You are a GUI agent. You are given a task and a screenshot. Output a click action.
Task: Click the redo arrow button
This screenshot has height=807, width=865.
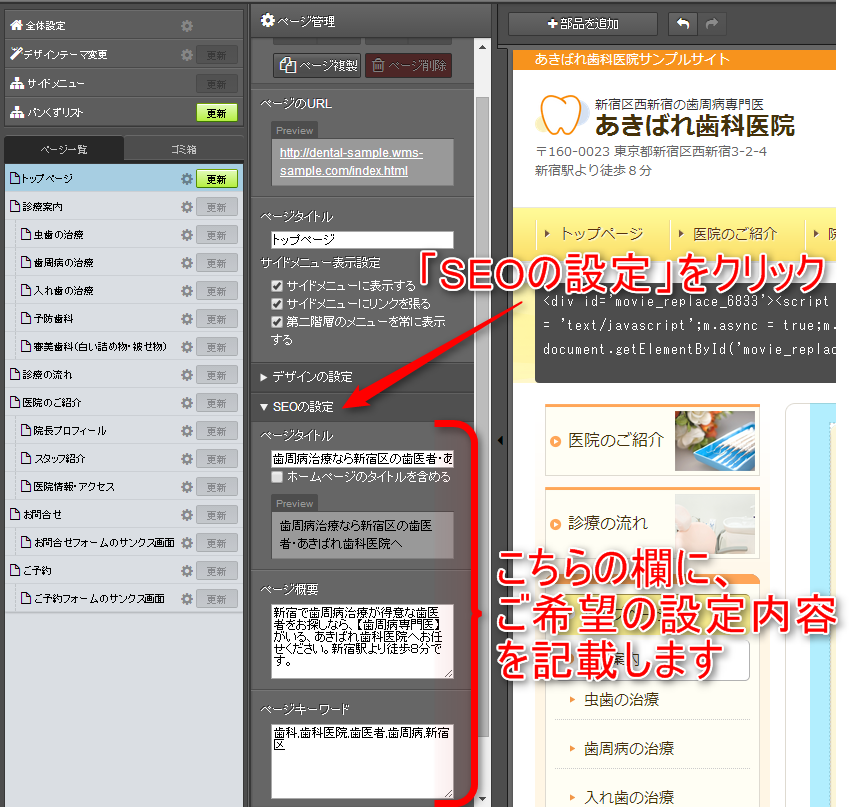coord(712,23)
